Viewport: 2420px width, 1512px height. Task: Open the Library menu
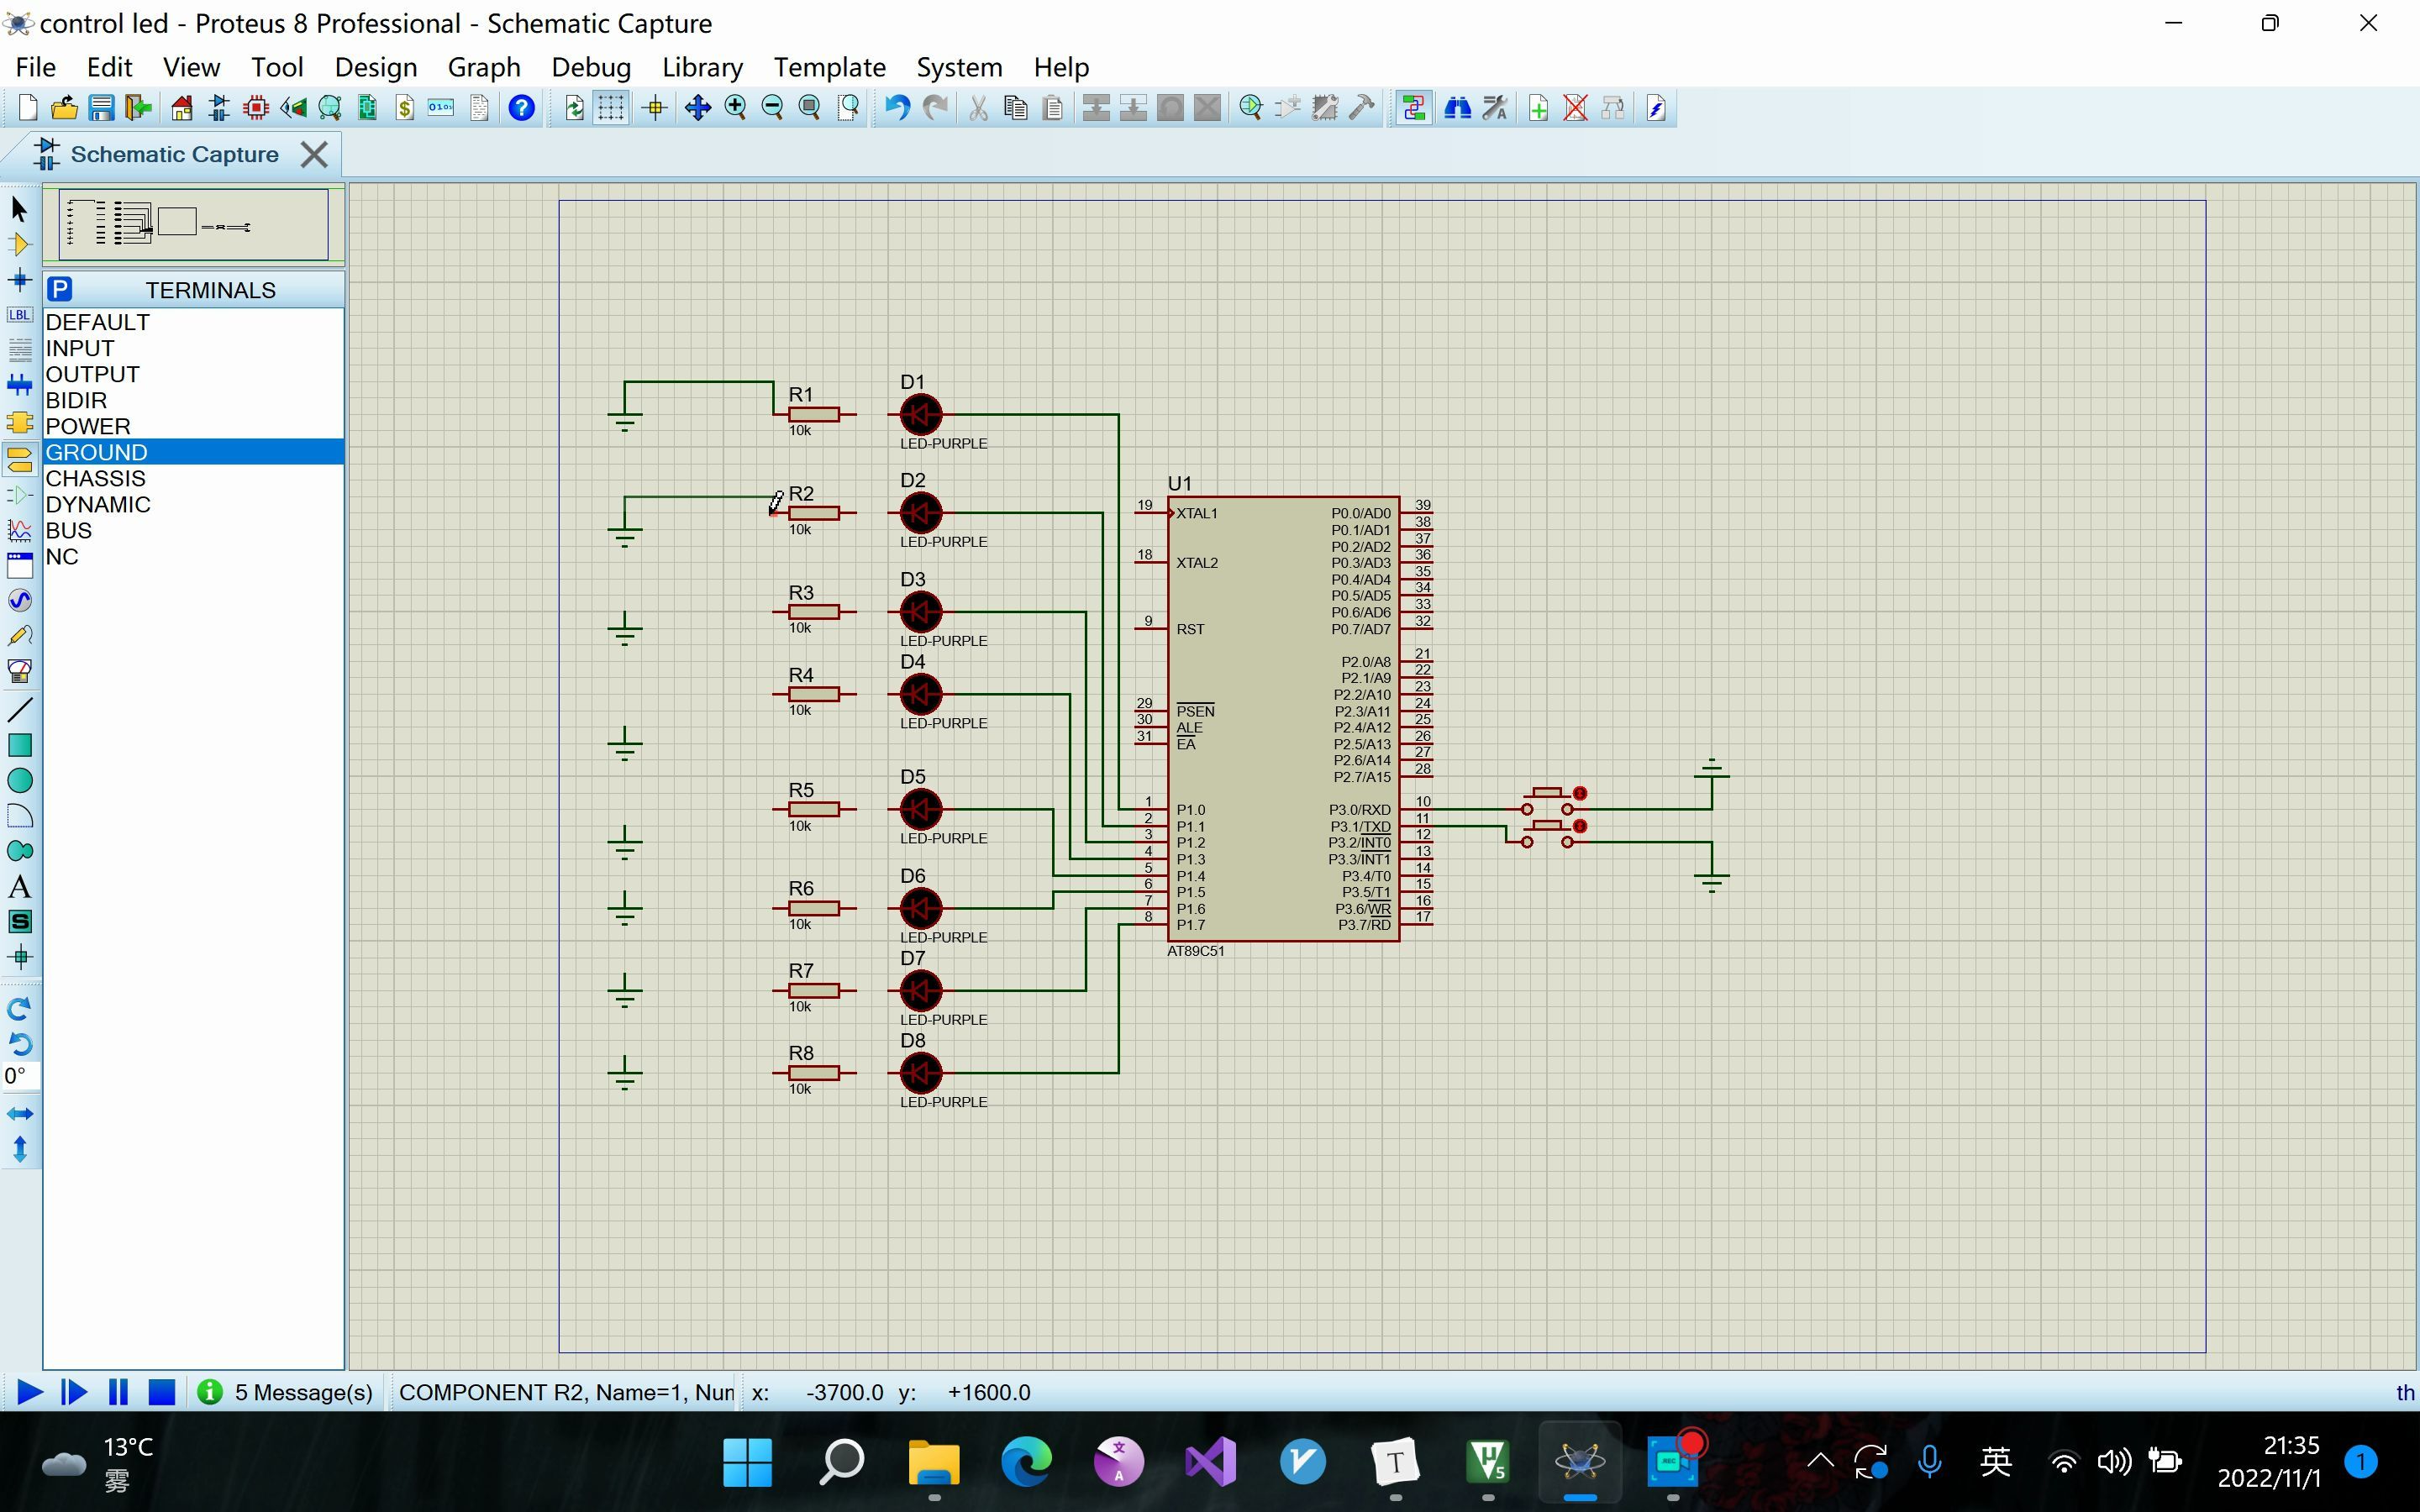point(701,67)
